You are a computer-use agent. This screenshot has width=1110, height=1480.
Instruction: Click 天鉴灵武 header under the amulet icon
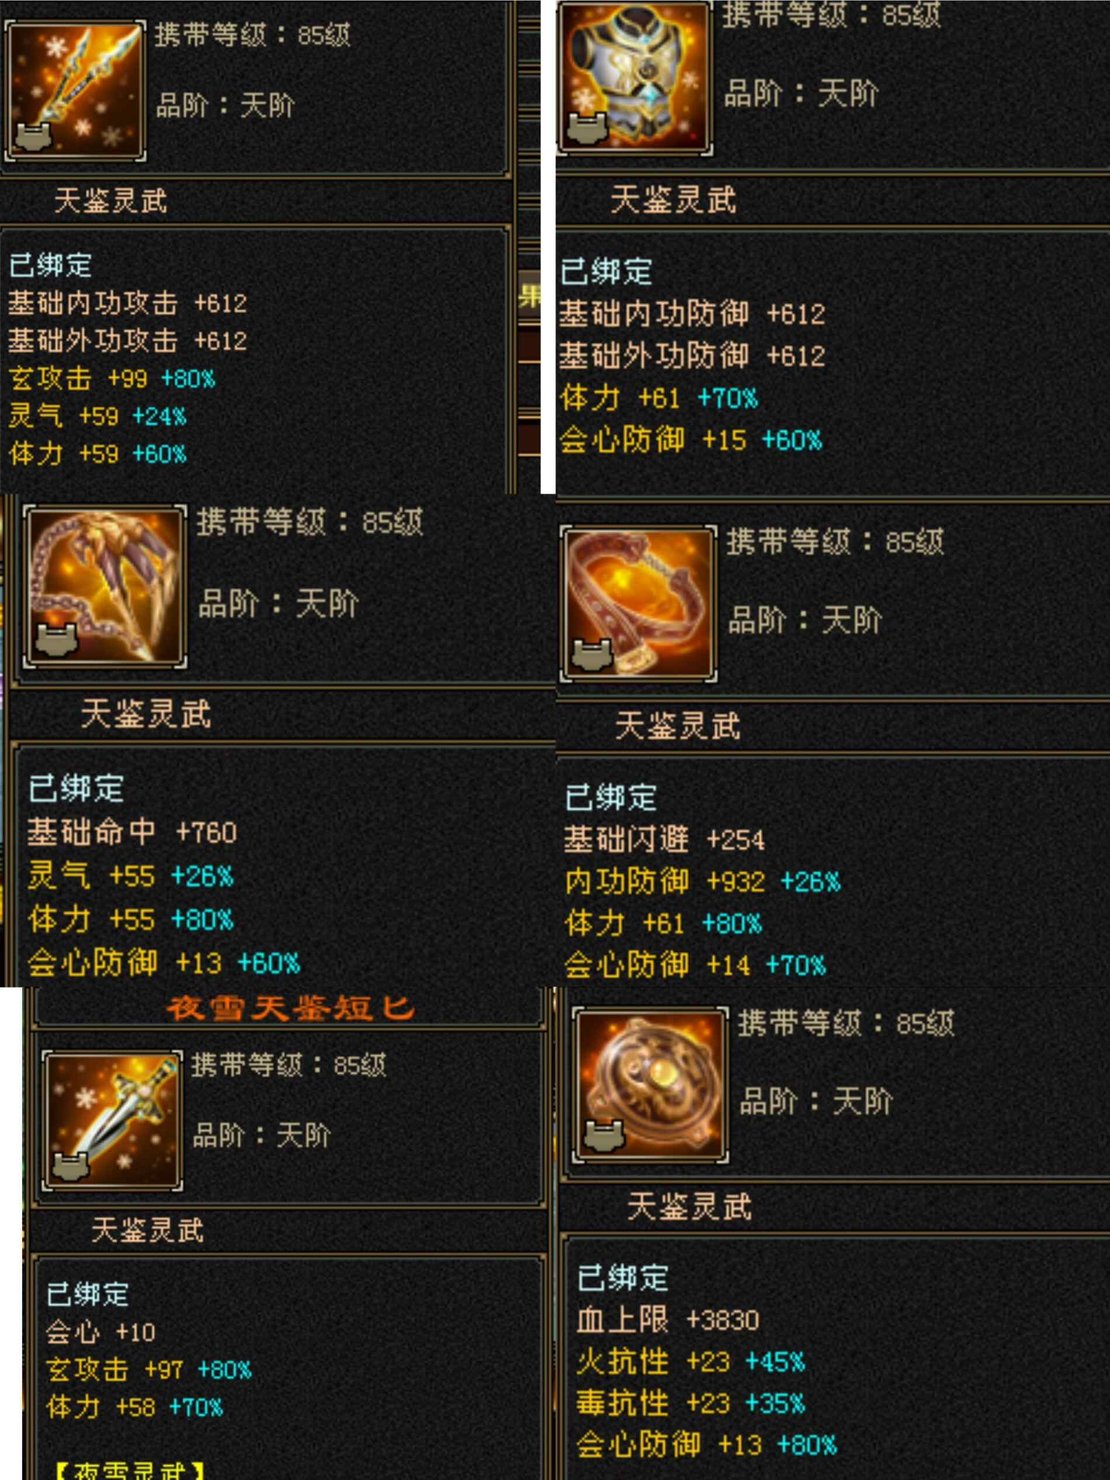pos(689,1207)
